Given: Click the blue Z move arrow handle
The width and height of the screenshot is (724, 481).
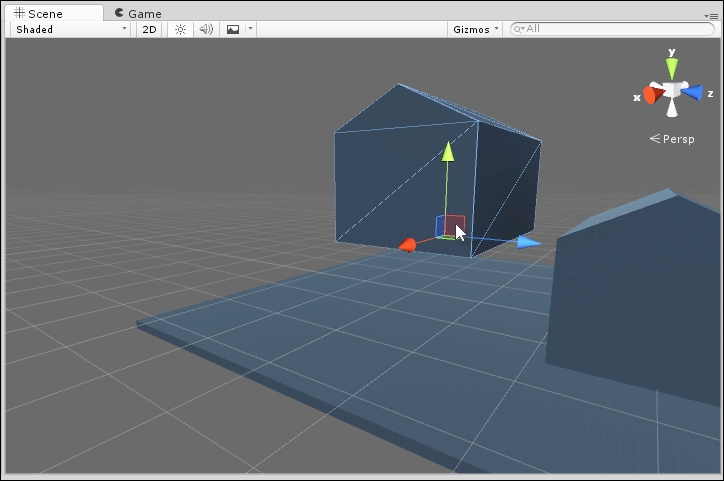Looking at the screenshot, I should 529,242.
